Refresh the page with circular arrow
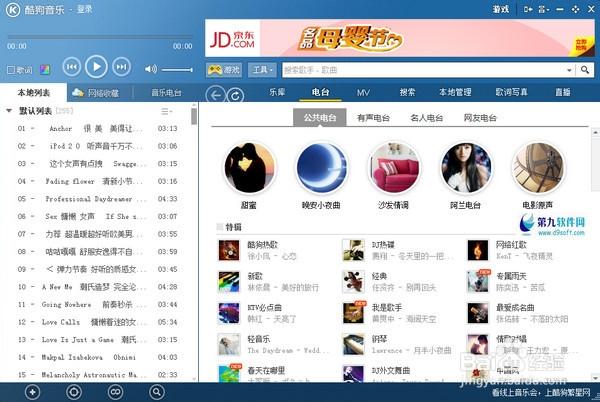 coord(235,95)
